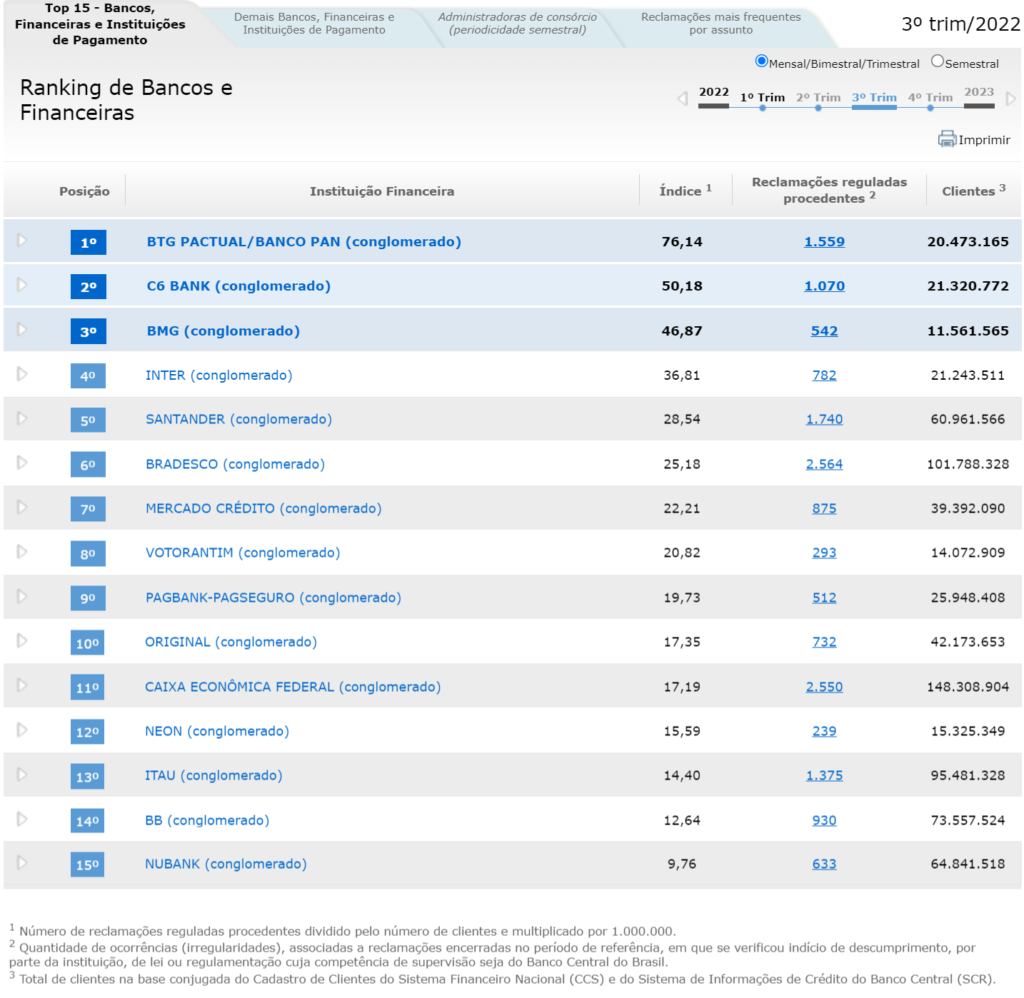Open Bradesco complaints count 2.564
Screen dimensions: 1024x998
pyautogui.click(x=824, y=464)
